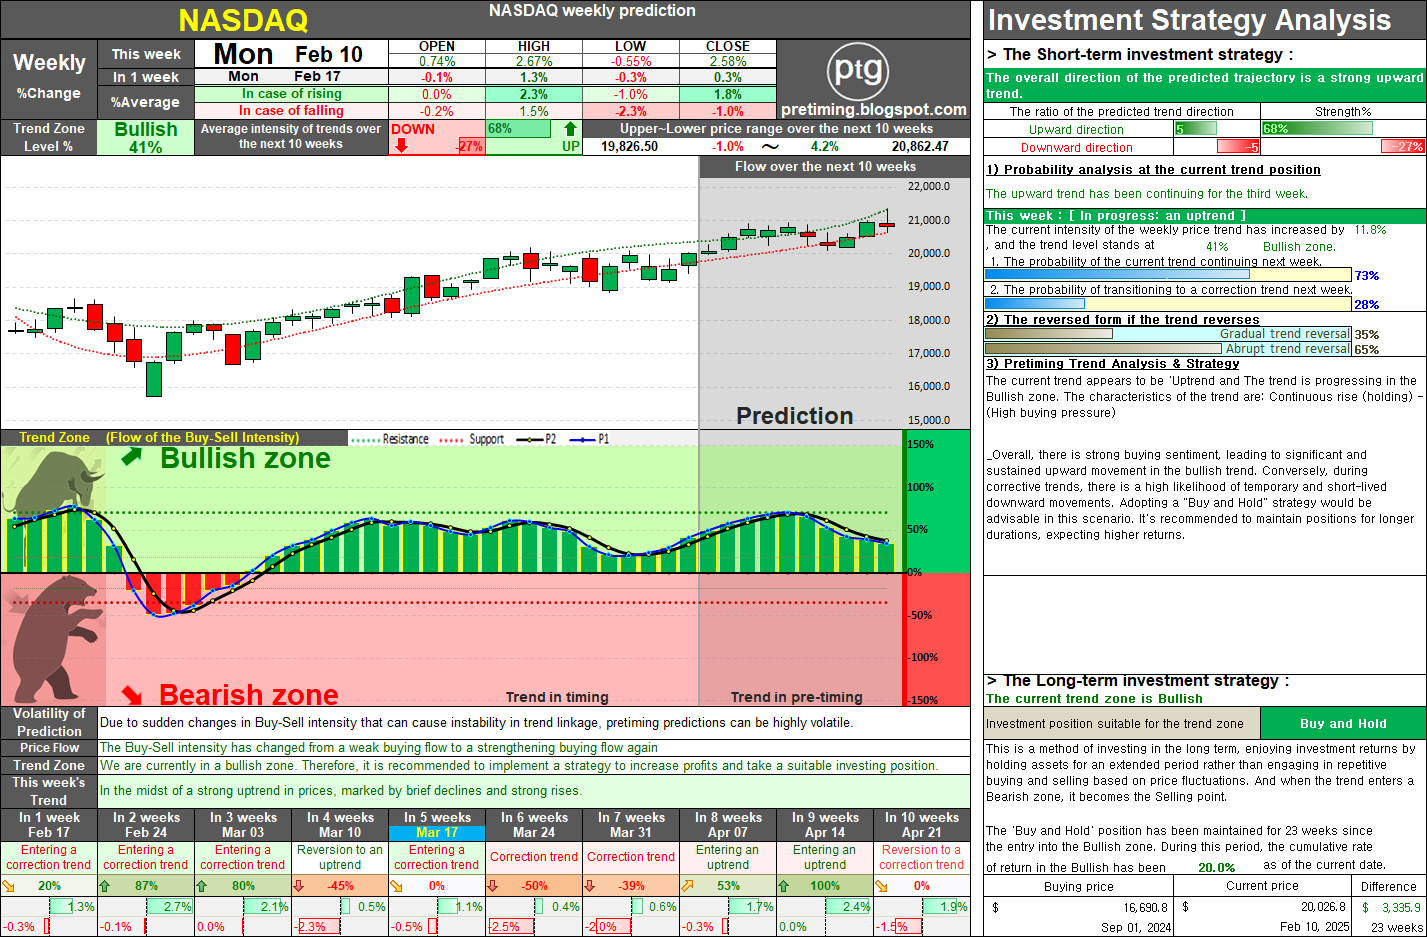Click the Investment Strategy Analysis heading
Screen dimensions: 1427x937
[1189, 20]
